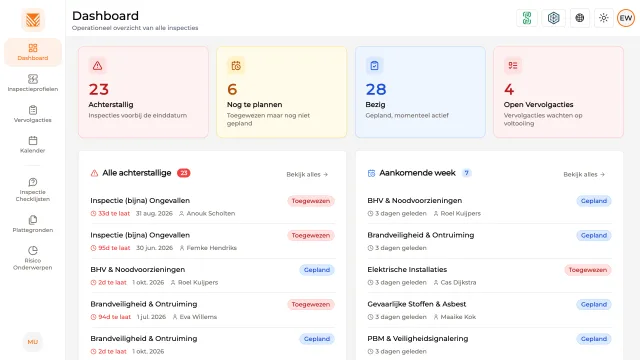The height and width of the screenshot is (360, 640).
Task: Open Brandveiligheid & Ontruiming 2d te laat row
Action: (x=213, y=344)
